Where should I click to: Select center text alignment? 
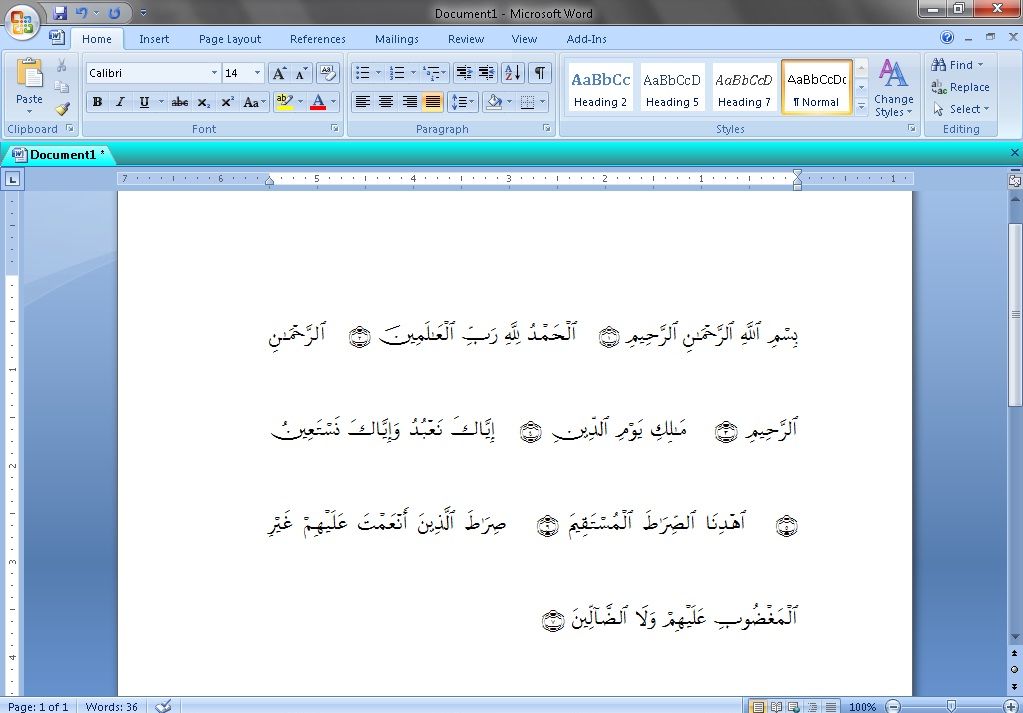387,101
